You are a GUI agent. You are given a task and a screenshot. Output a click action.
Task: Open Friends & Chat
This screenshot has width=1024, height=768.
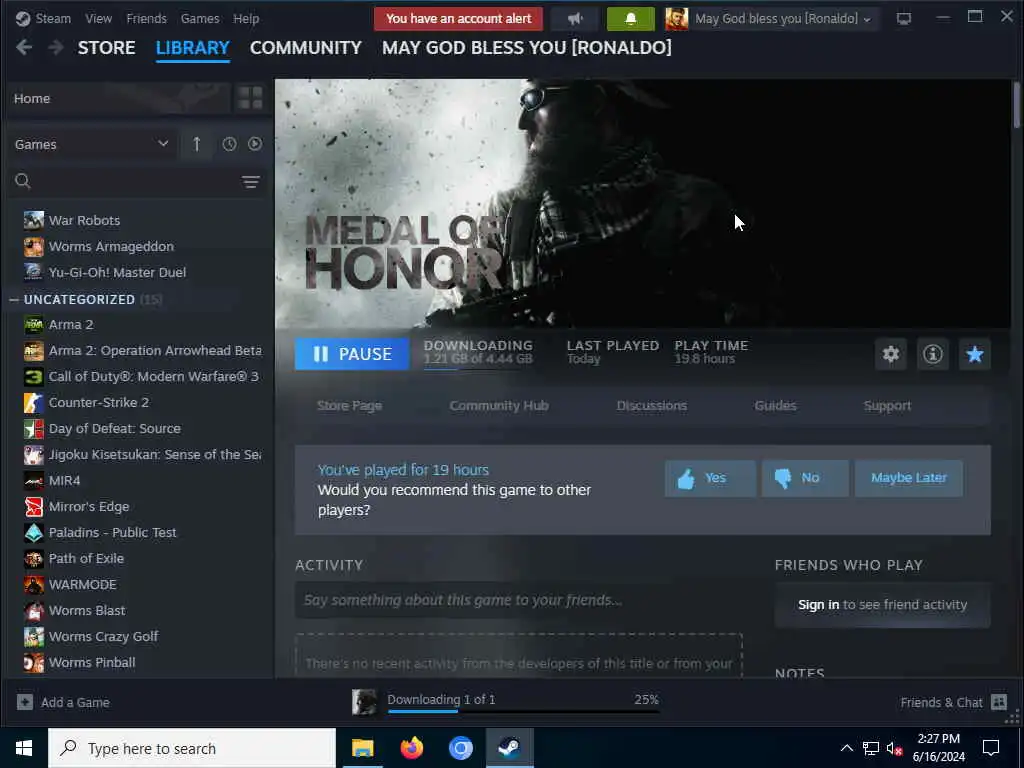pyautogui.click(x=953, y=703)
